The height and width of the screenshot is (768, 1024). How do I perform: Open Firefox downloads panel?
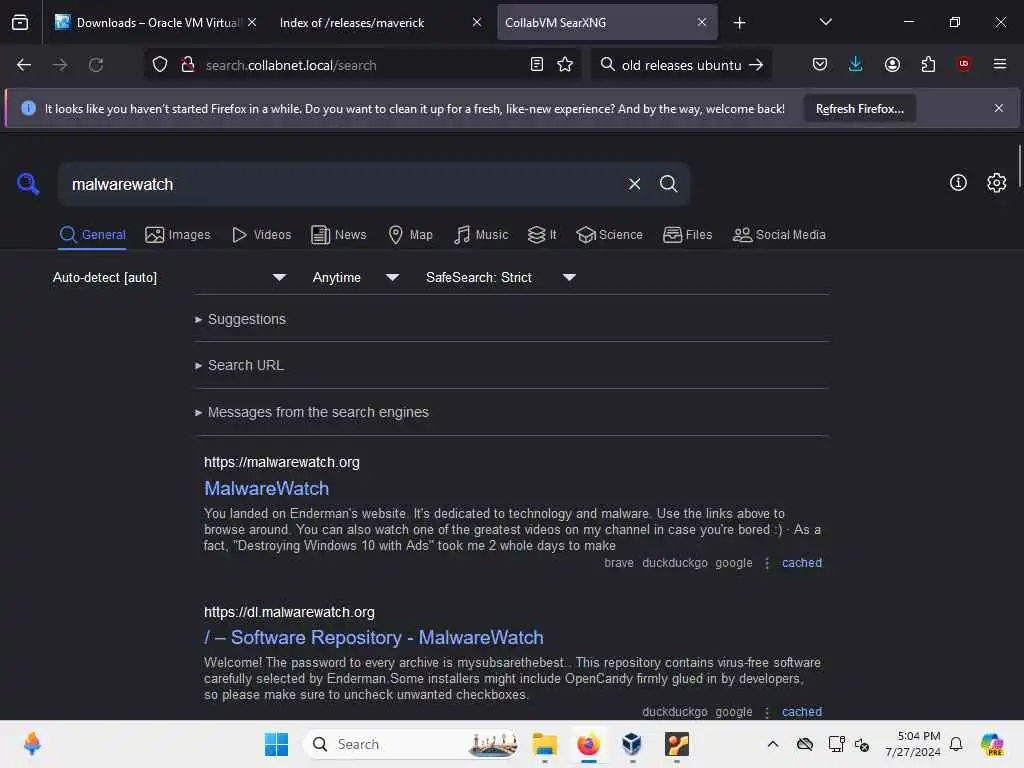click(x=856, y=65)
